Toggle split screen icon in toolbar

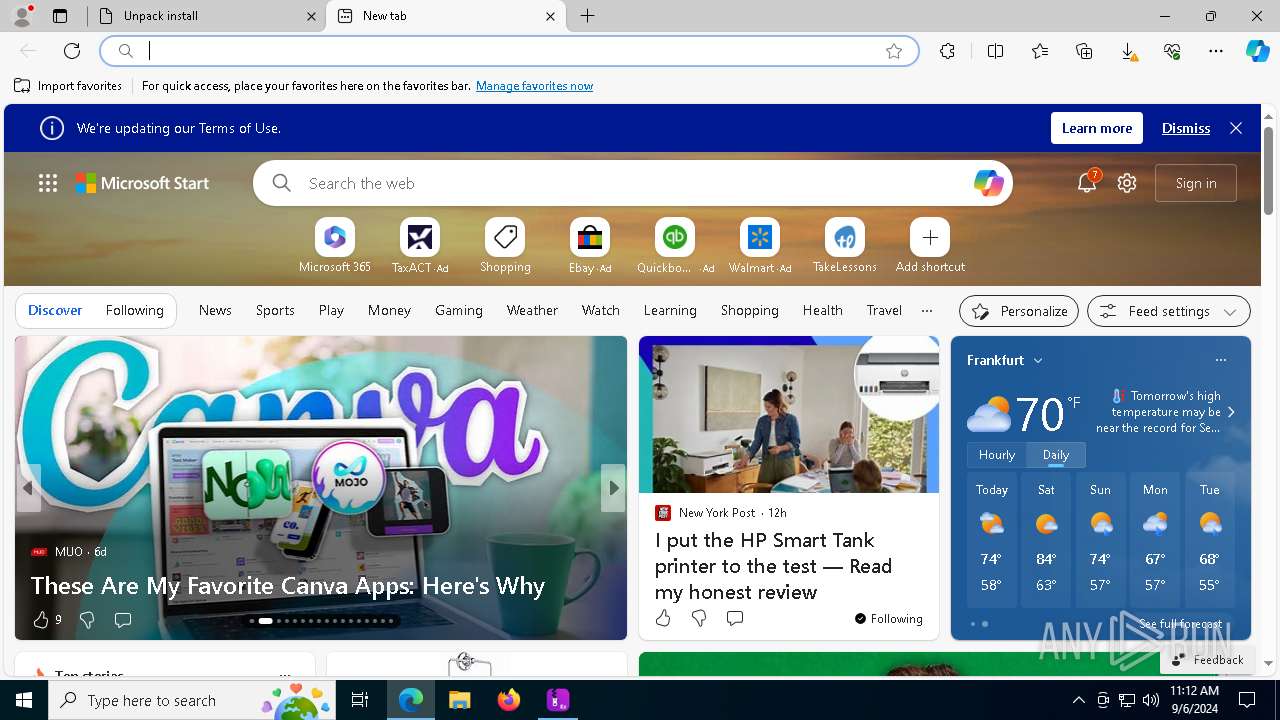click(995, 51)
